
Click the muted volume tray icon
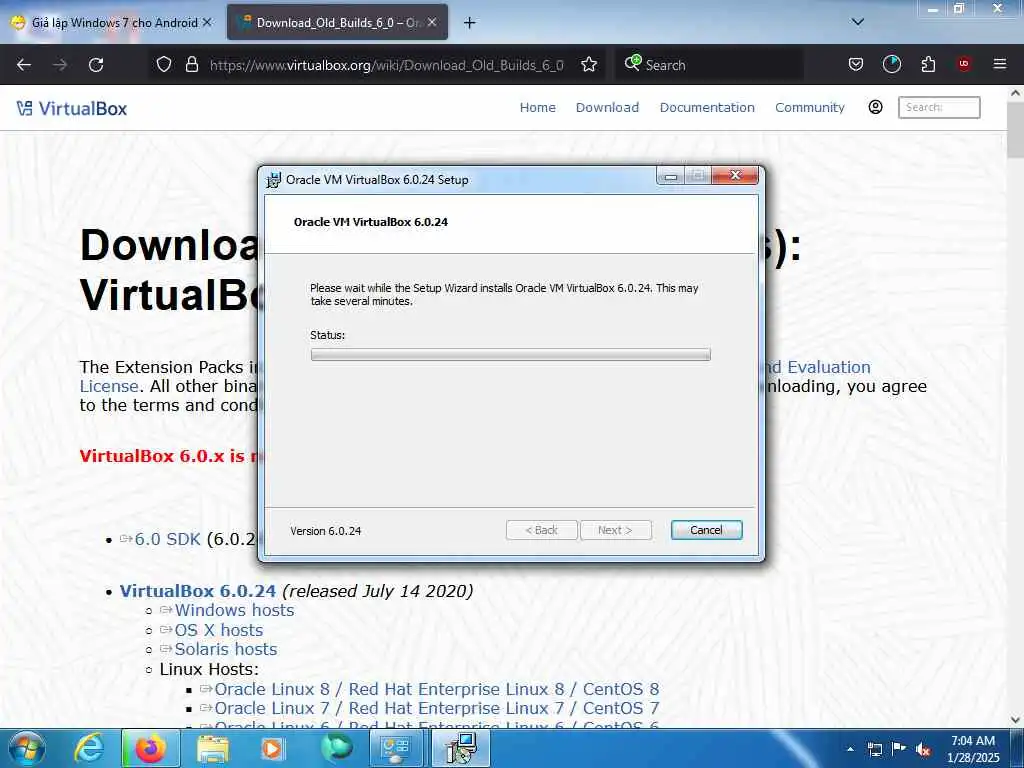tap(923, 749)
